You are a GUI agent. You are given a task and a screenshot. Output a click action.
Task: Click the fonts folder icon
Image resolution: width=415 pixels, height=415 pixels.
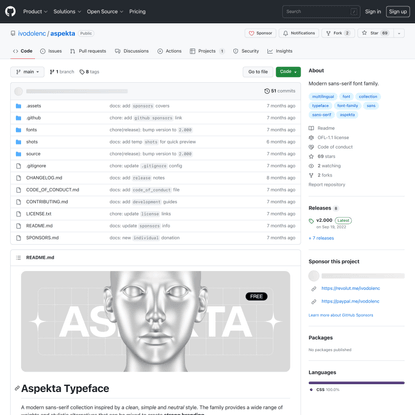19,130
